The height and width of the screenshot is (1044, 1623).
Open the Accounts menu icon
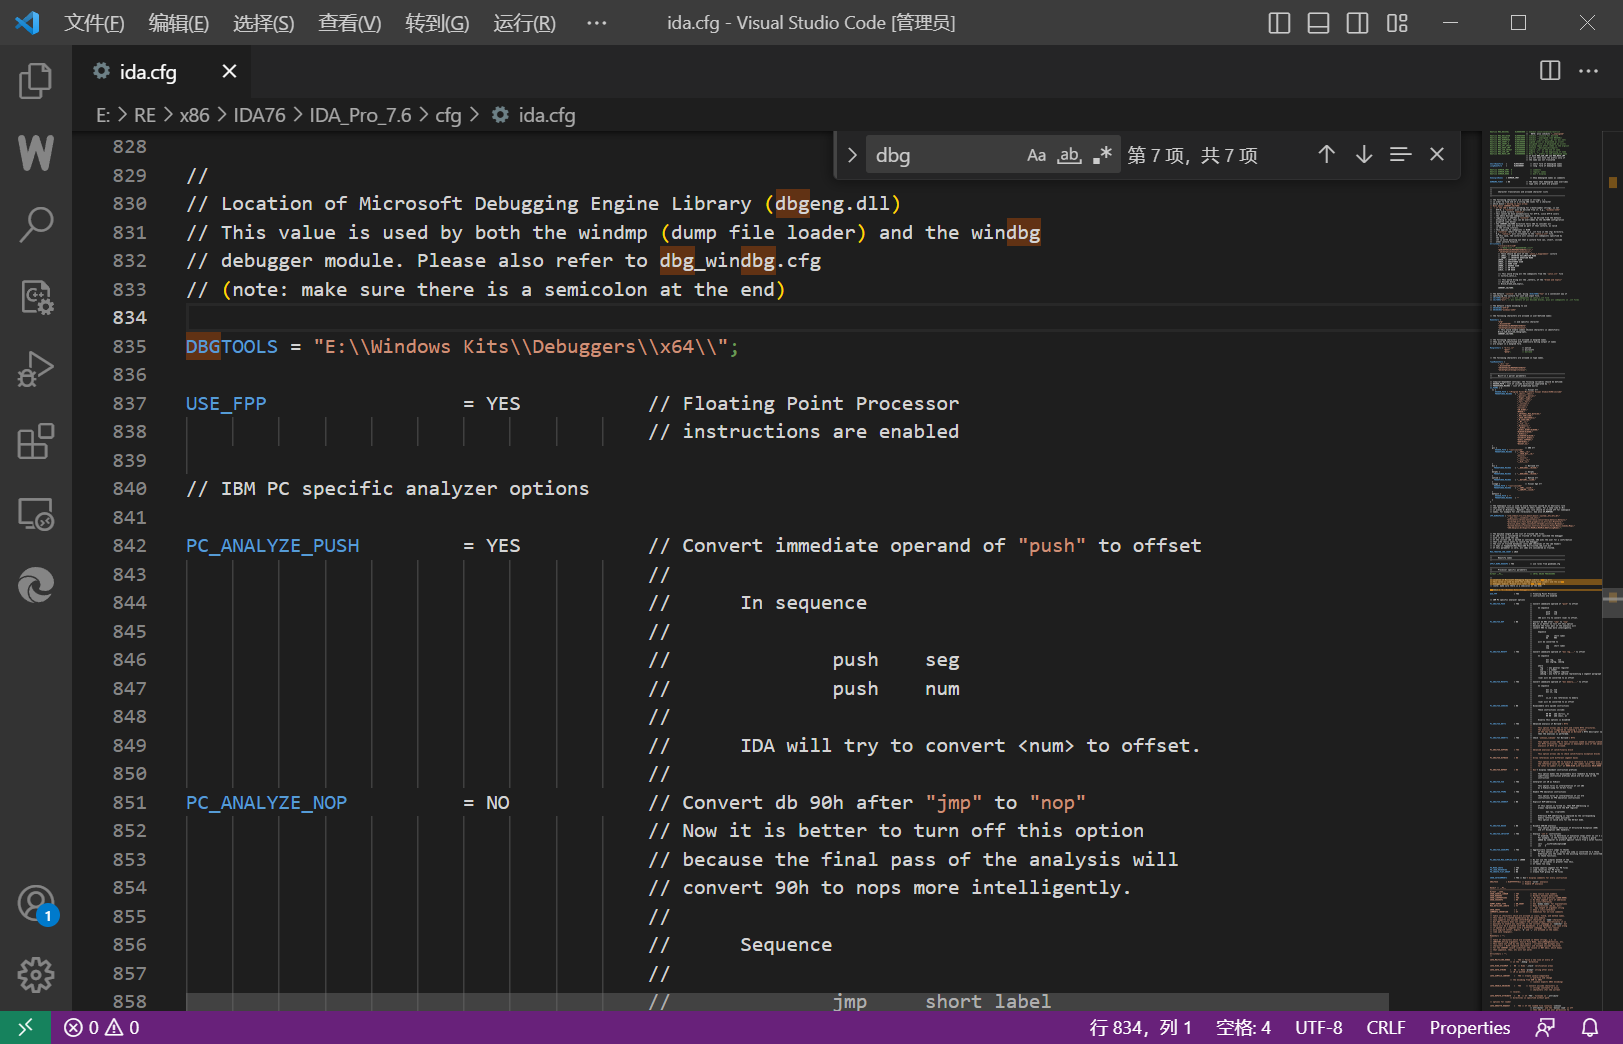[x=35, y=904]
